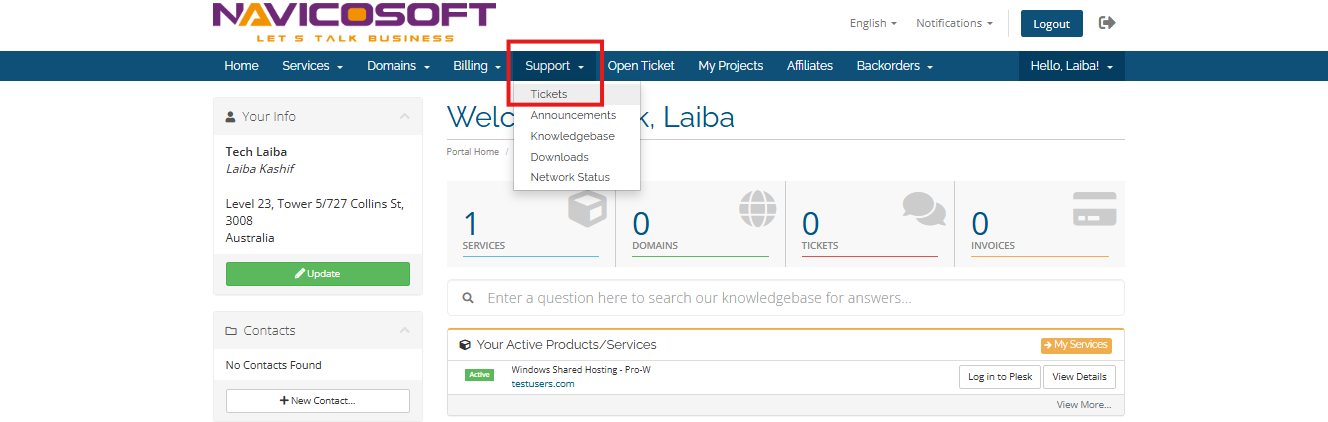Click the sign-out arrow icon beside Logout
The image size is (1328, 422).
[1106, 23]
